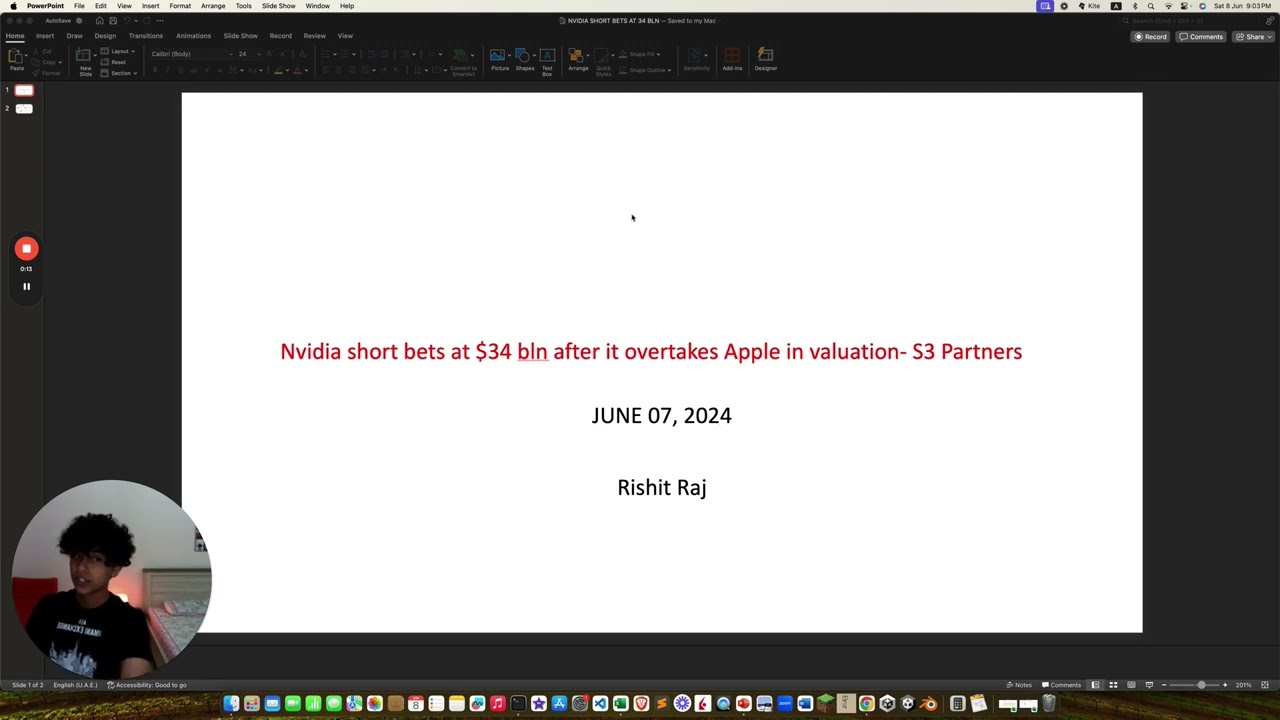Open the Arrange menu in menu bar

pyautogui.click(x=213, y=6)
